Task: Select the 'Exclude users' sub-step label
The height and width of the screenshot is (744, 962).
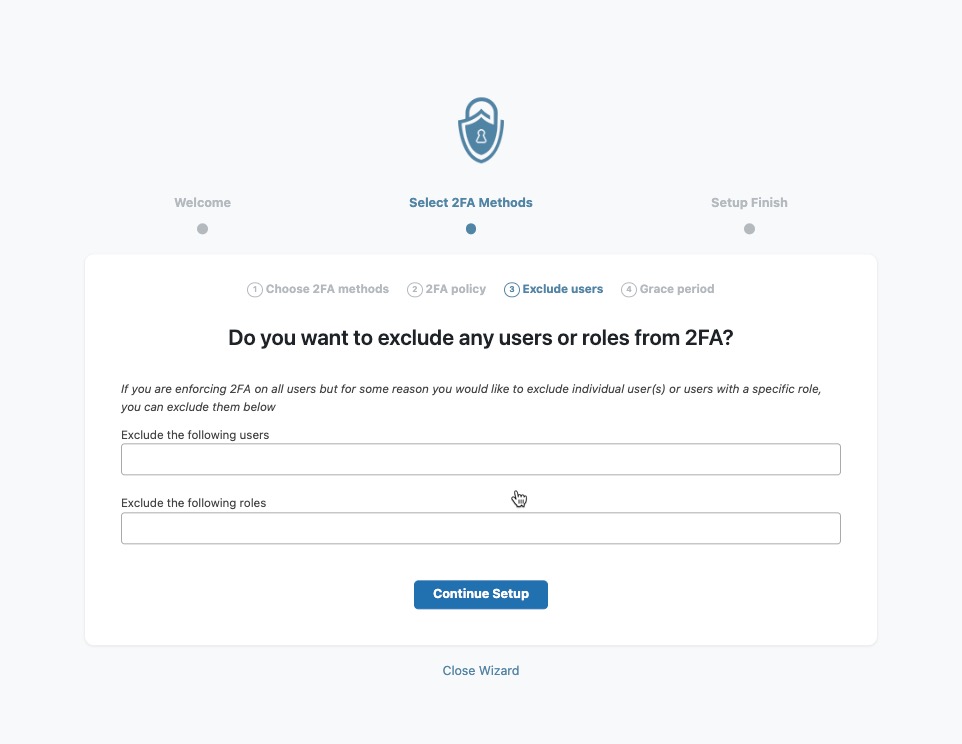Action: 563,289
